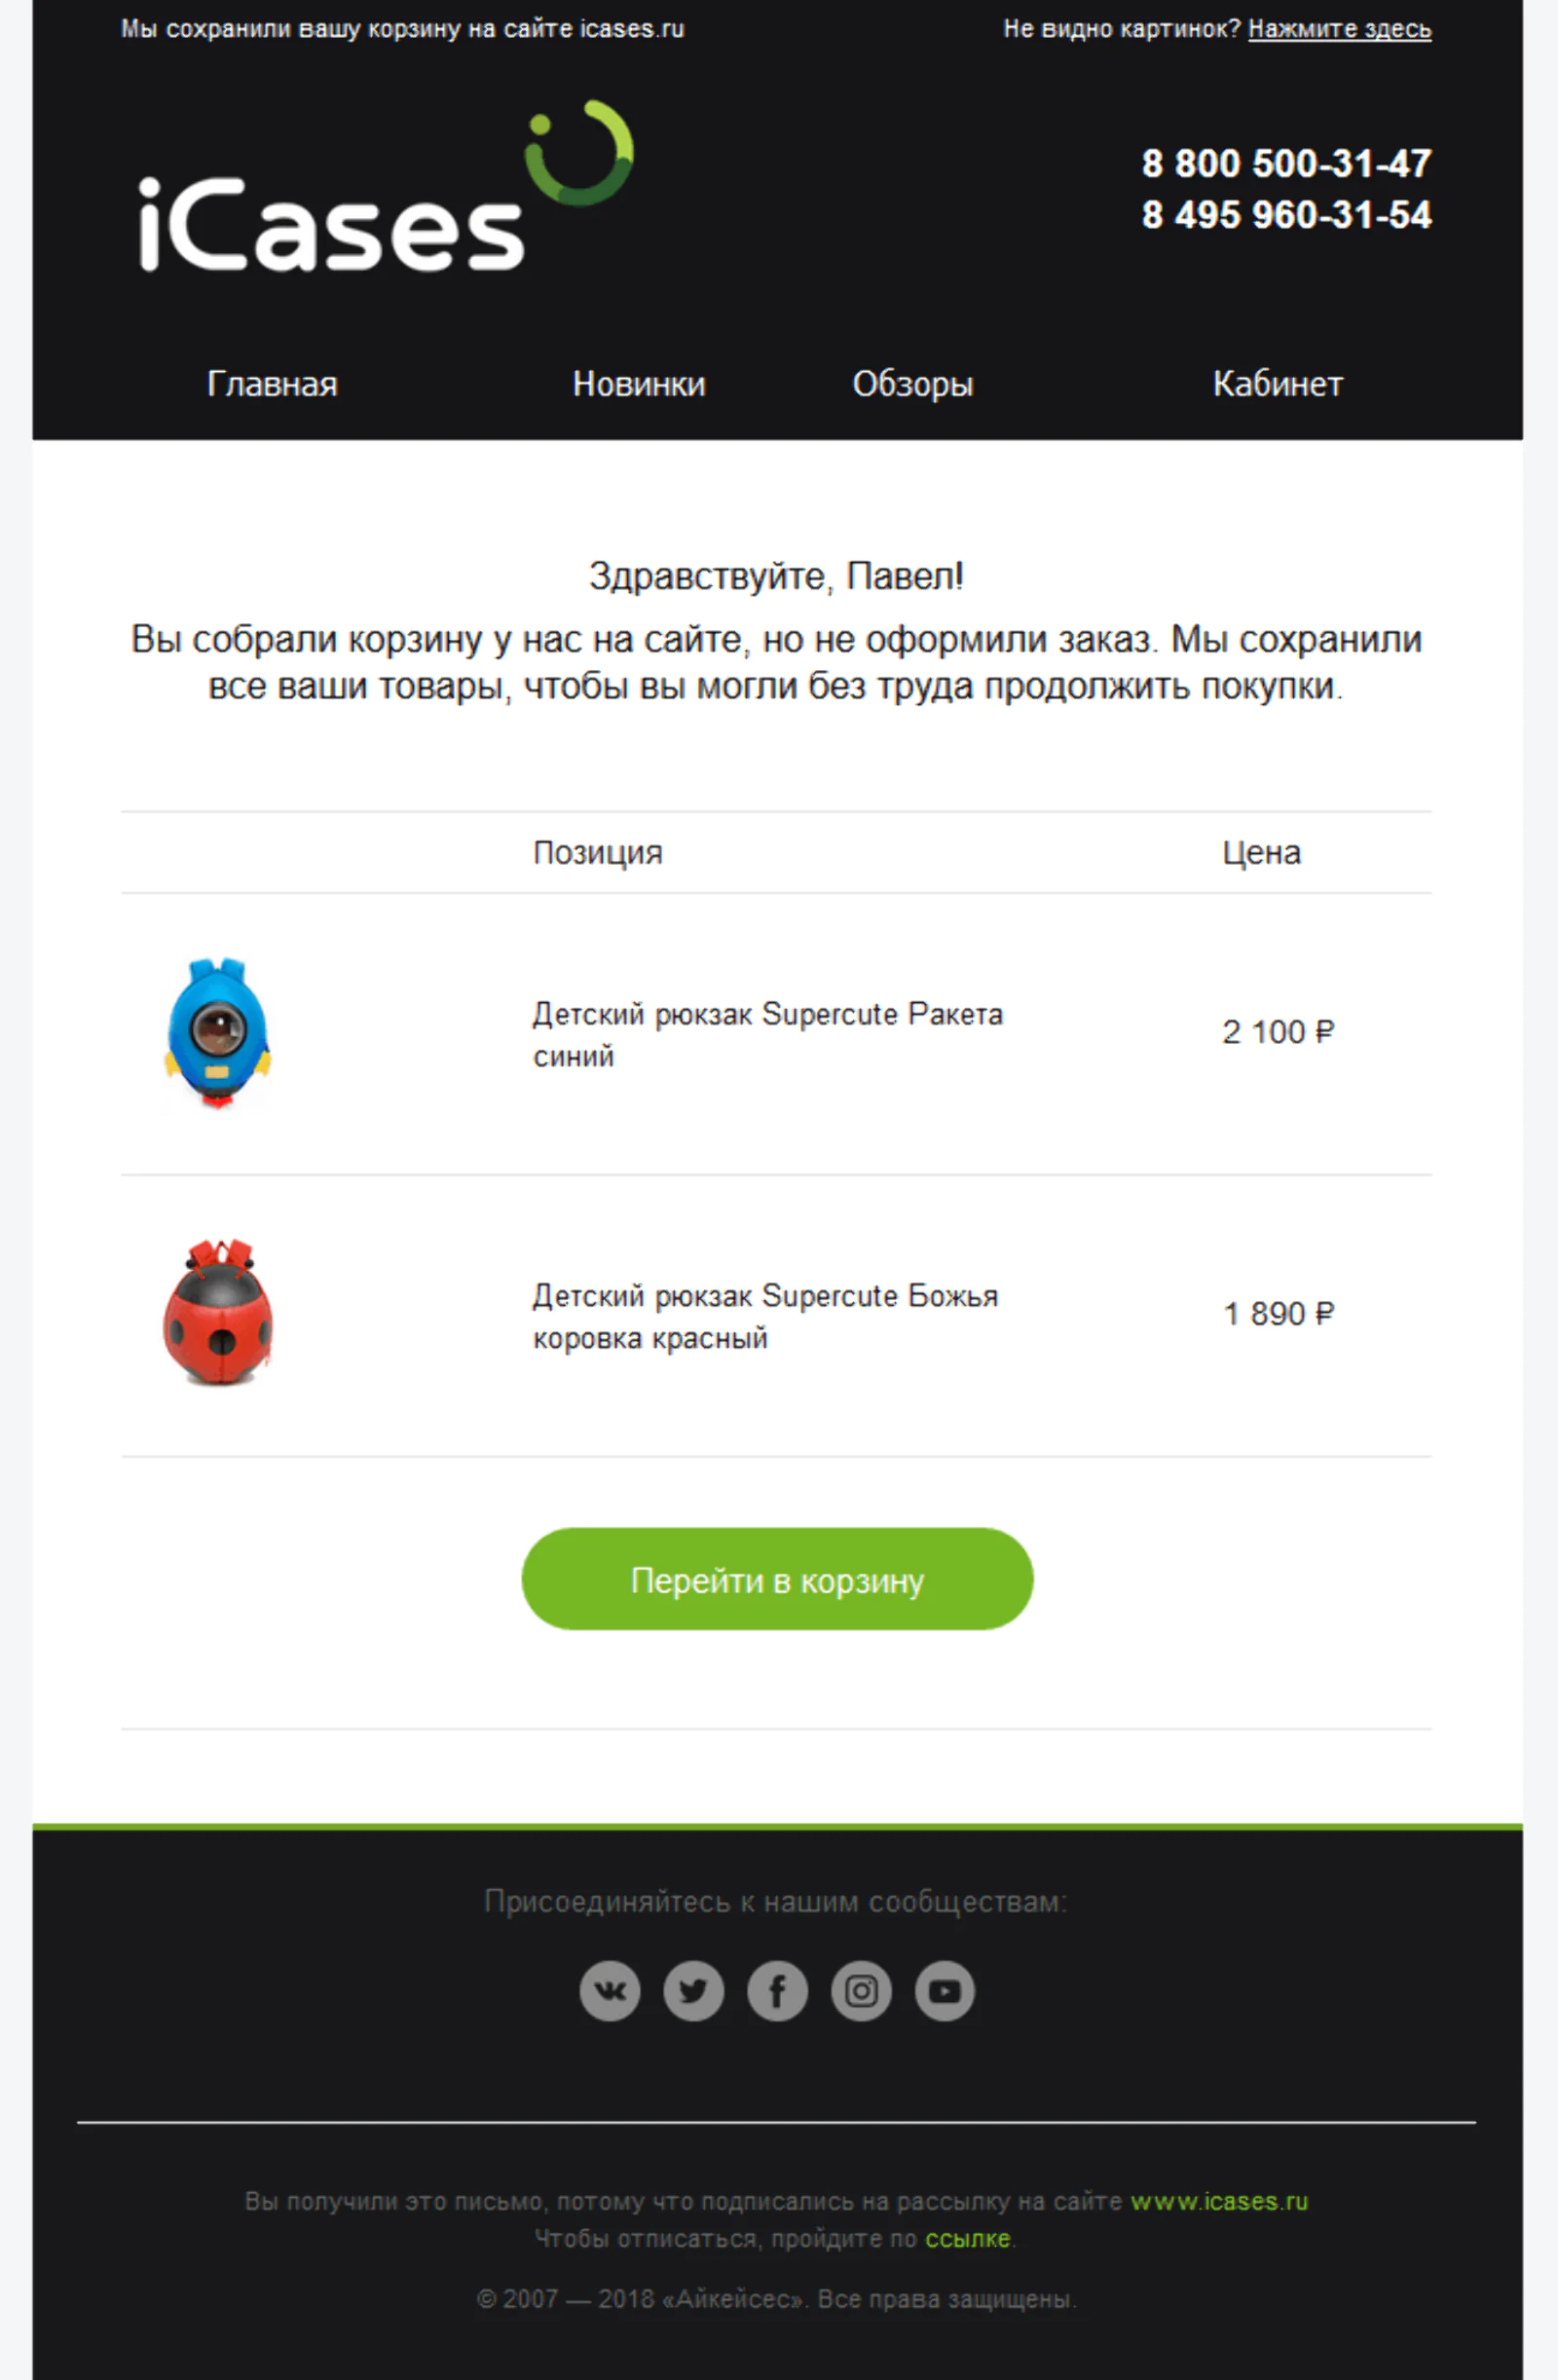Select the Божья коровка красный product title
The height and width of the screenshot is (2380, 1558).
766,1316
